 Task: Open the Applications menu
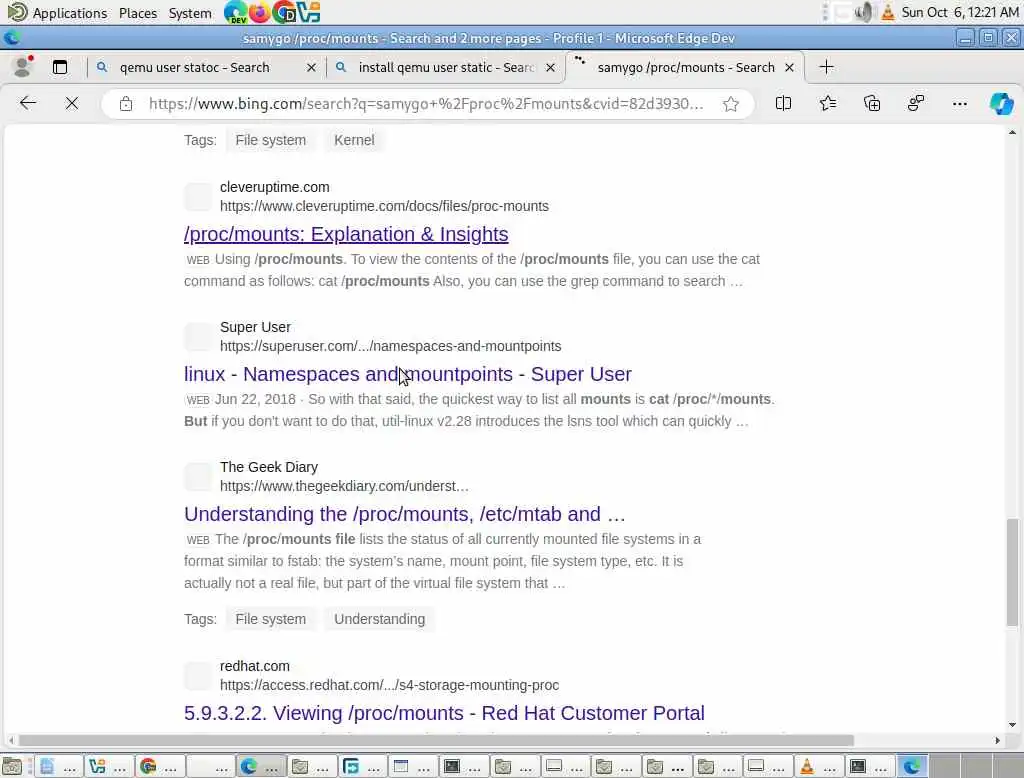57,12
